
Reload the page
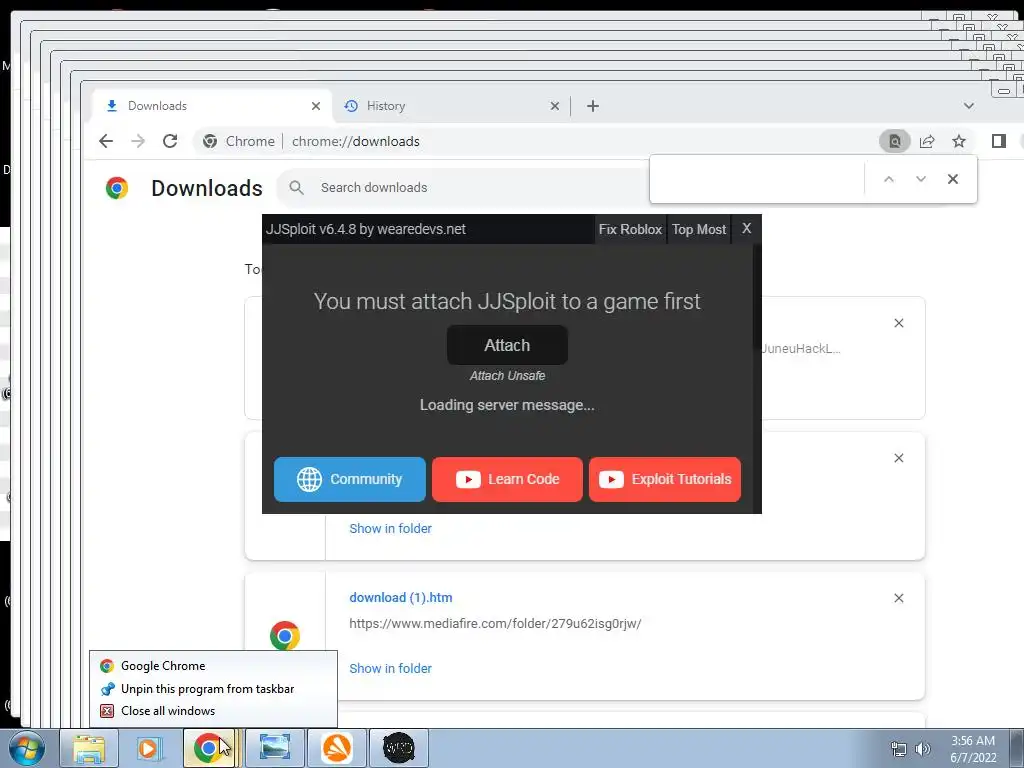click(x=170, y=141)
